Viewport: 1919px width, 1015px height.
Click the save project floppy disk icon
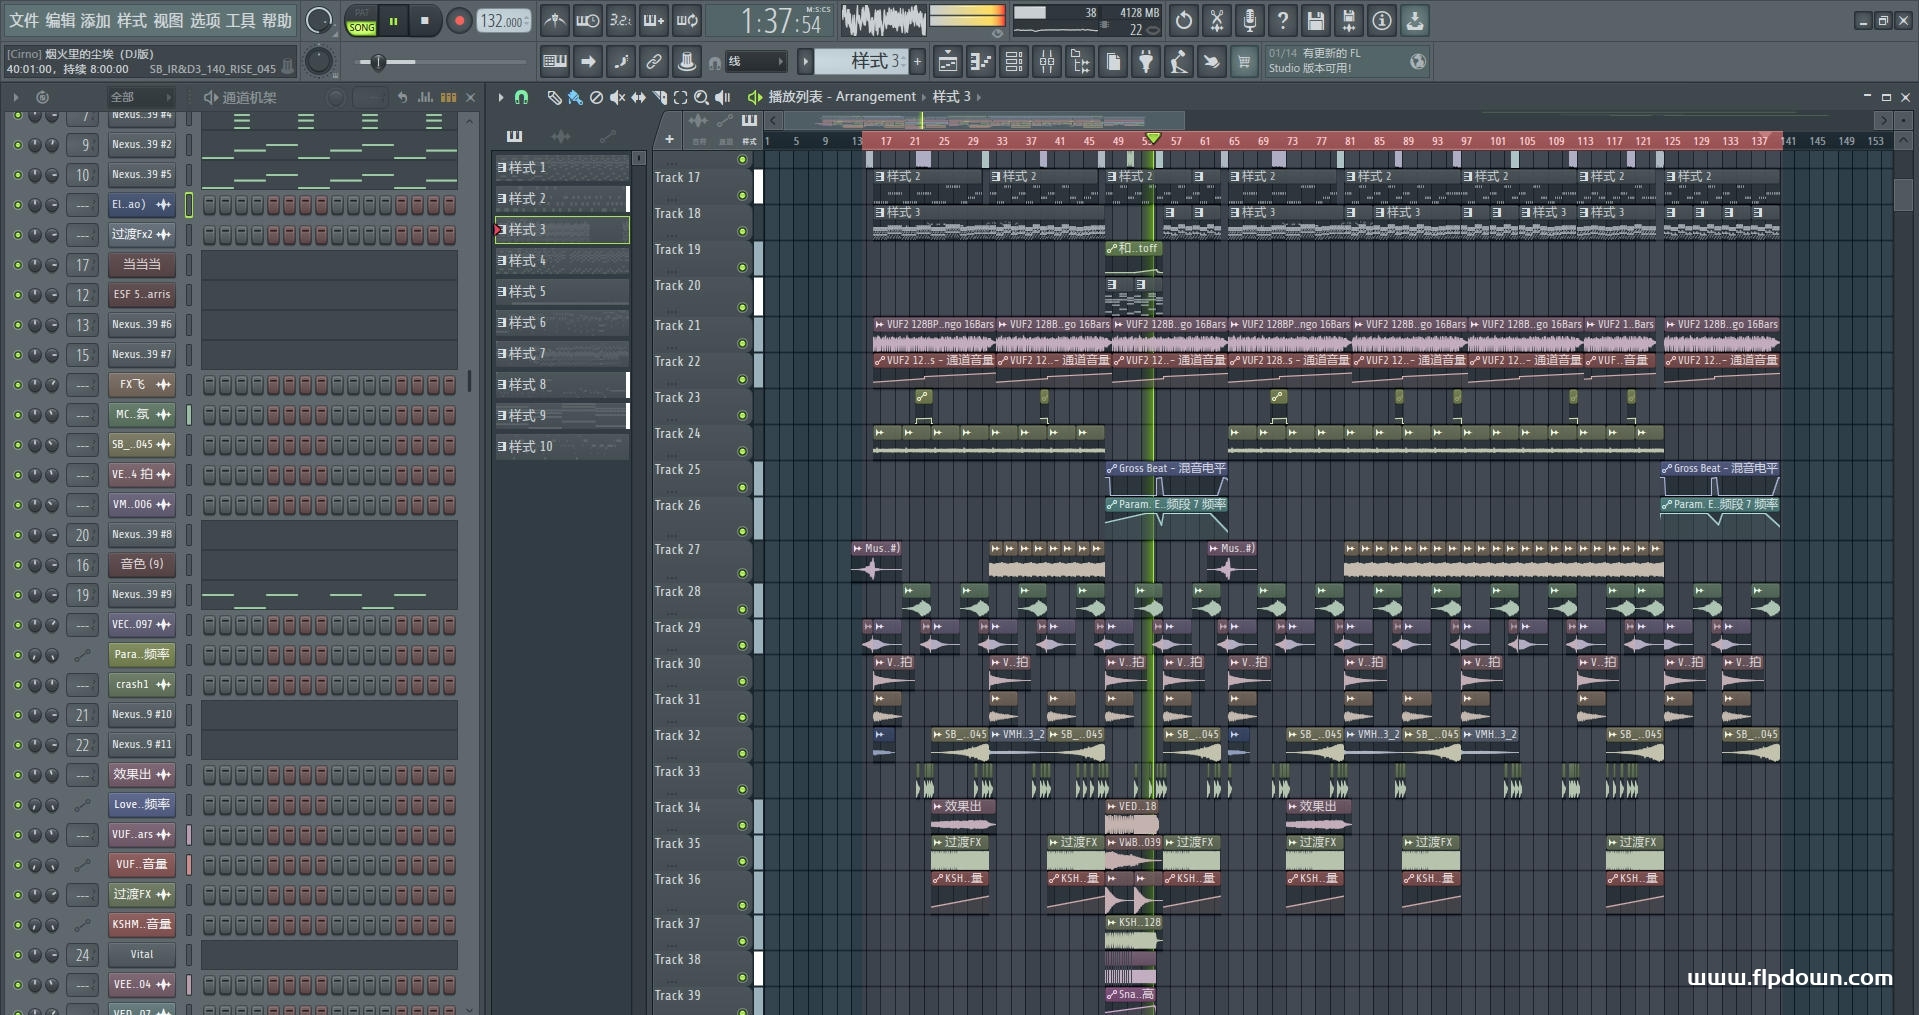tap(1316, 21)
